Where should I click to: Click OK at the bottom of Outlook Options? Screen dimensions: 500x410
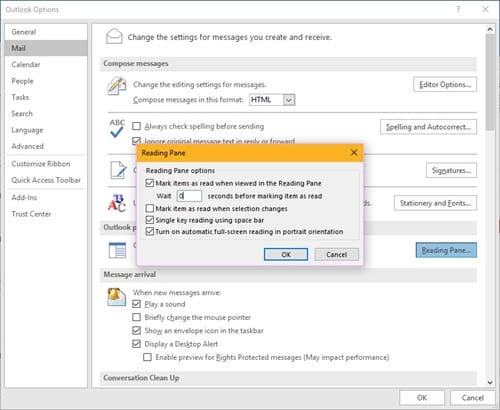tap(422, 397)
